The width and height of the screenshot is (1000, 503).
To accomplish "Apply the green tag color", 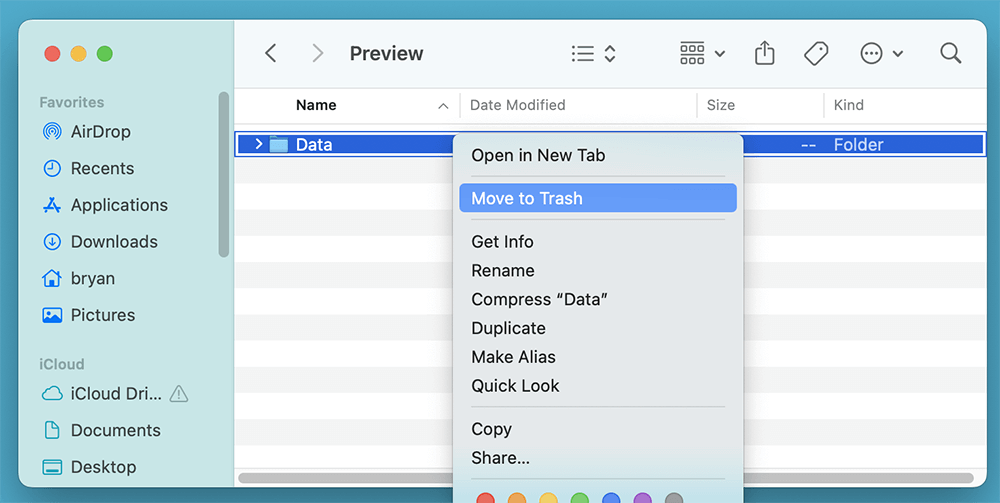I will pyautogui.click(x=580, y=498).
